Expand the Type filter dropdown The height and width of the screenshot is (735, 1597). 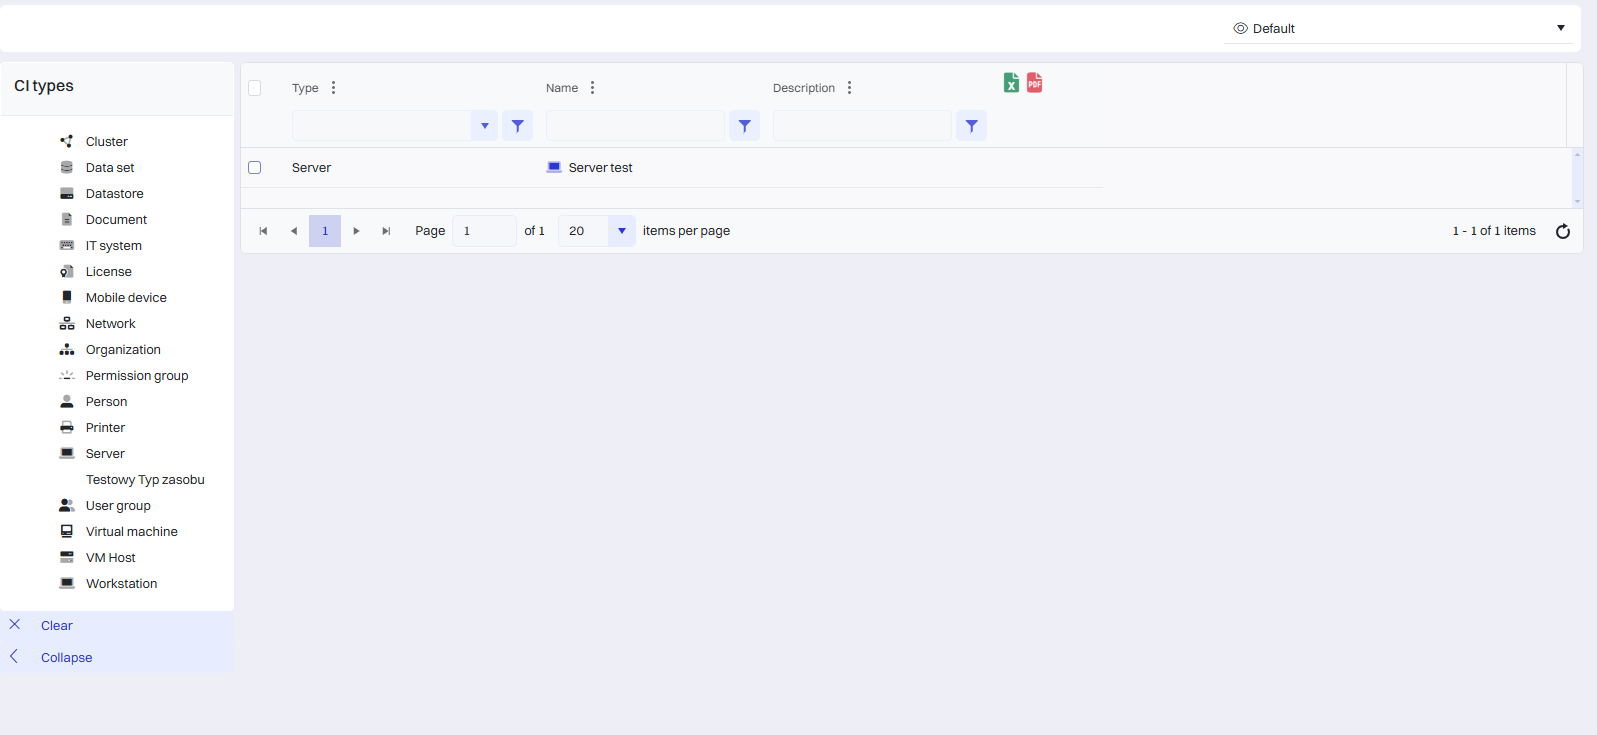coord(484,126)
